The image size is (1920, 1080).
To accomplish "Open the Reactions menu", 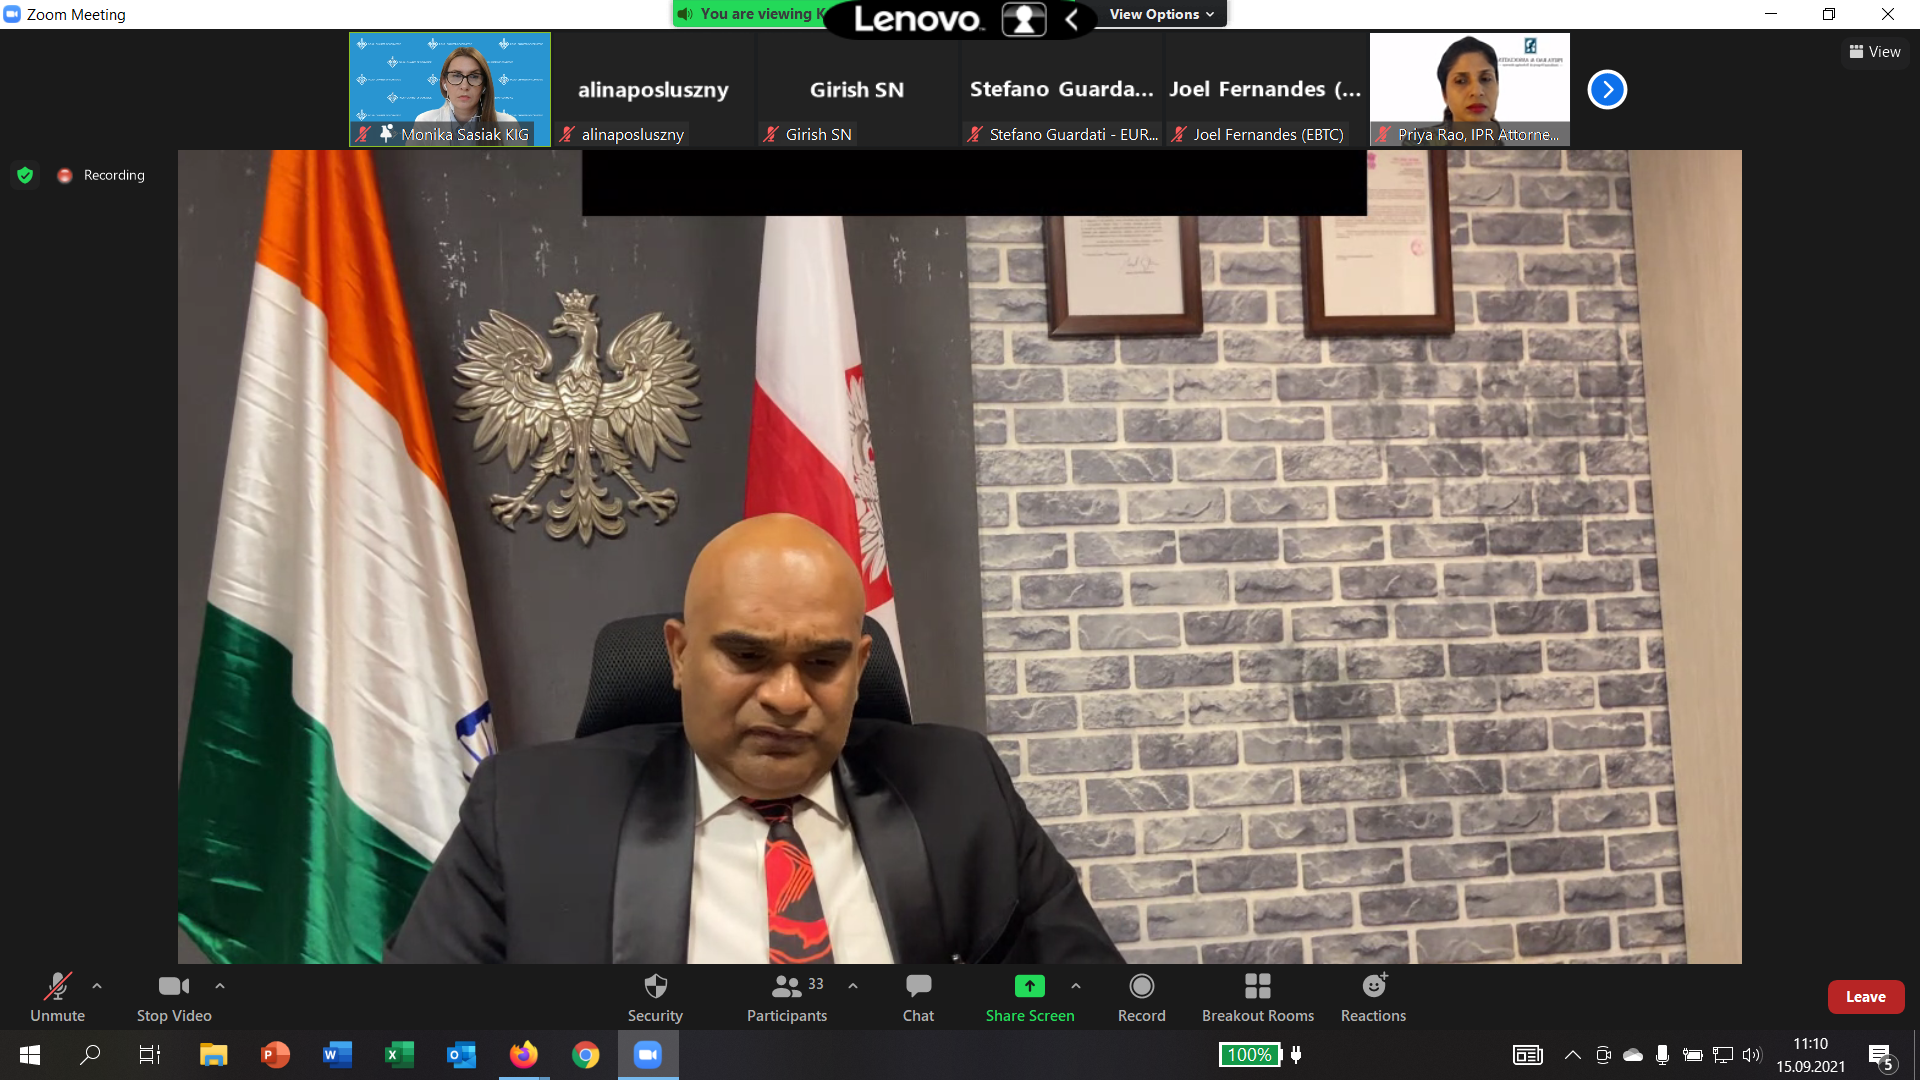I will click(x=1374, y=987).
